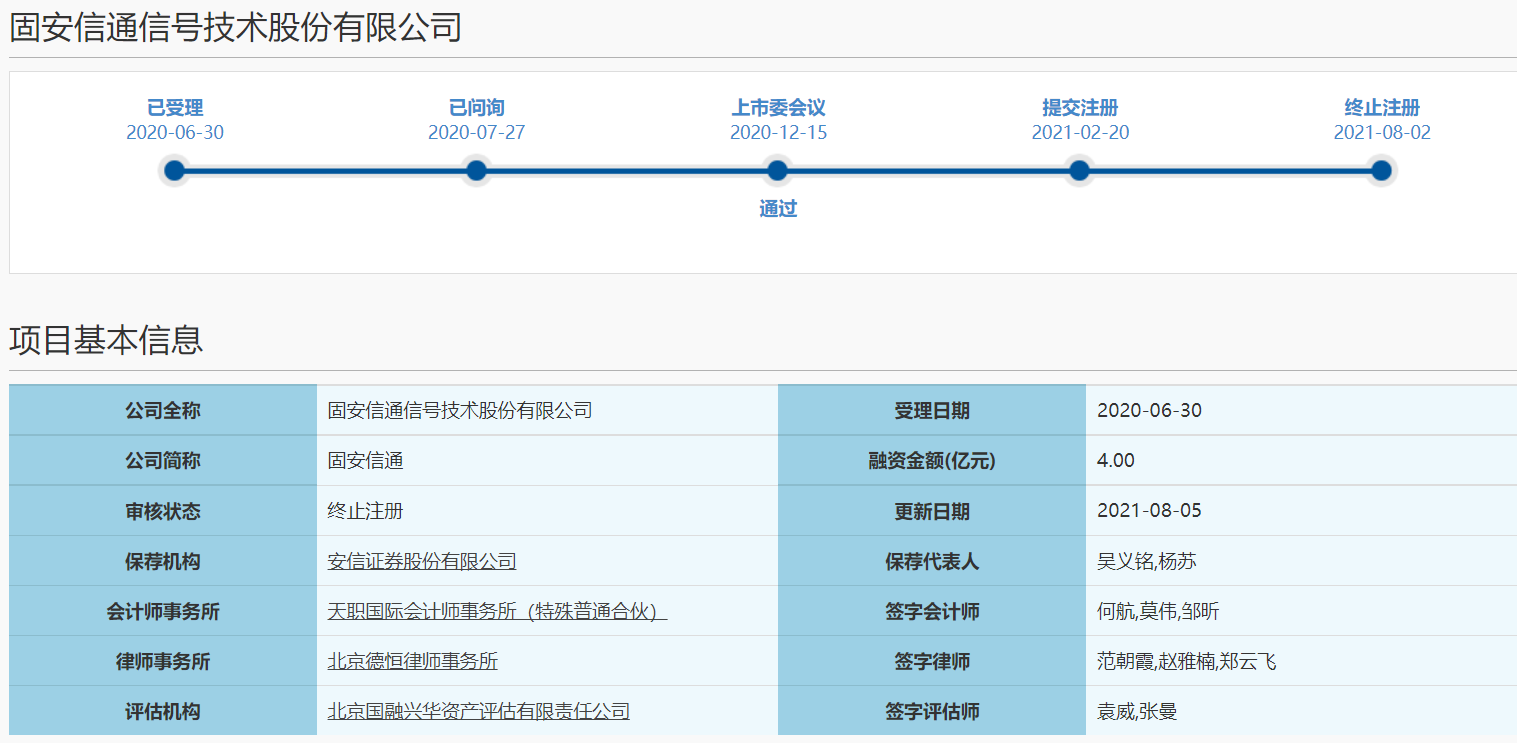This screenshot has width=1517, height=743.
Task: Click the 终止注册 timeline dot
Action: pyautogui.click(x=1382, y=171)
